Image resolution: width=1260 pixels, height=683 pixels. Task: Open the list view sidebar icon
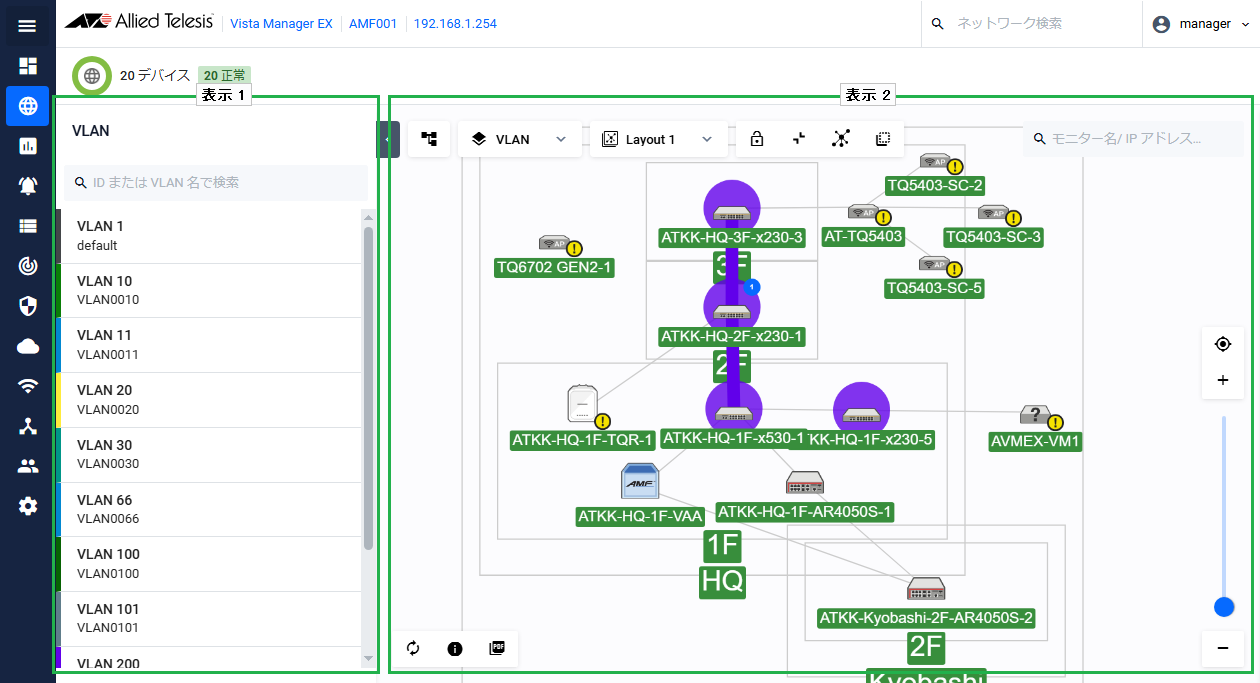point(27,226)
